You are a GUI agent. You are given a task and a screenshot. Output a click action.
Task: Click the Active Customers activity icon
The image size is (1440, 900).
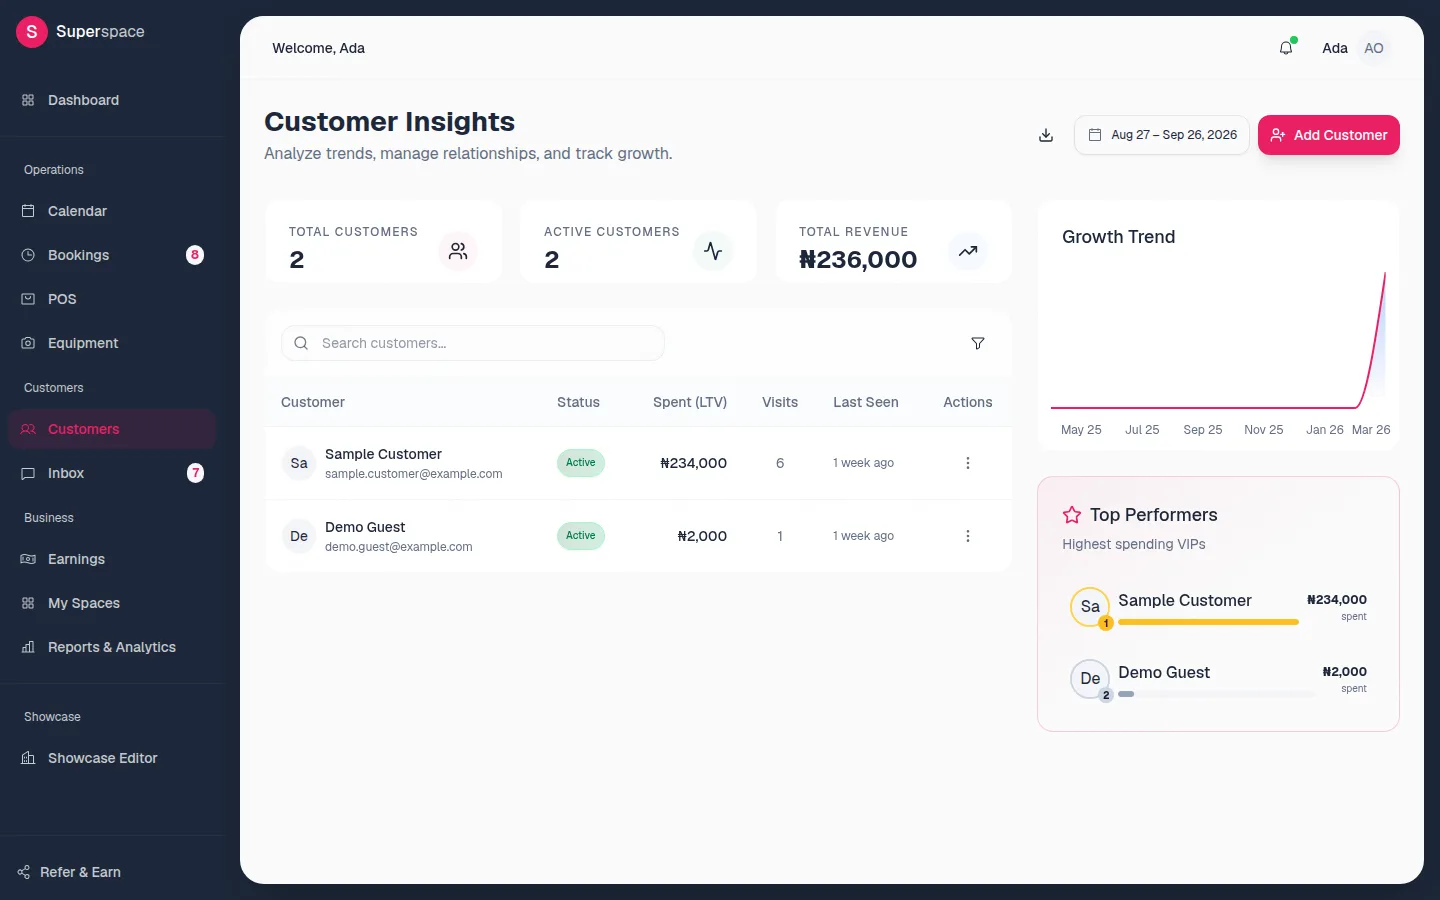[713, 251]
